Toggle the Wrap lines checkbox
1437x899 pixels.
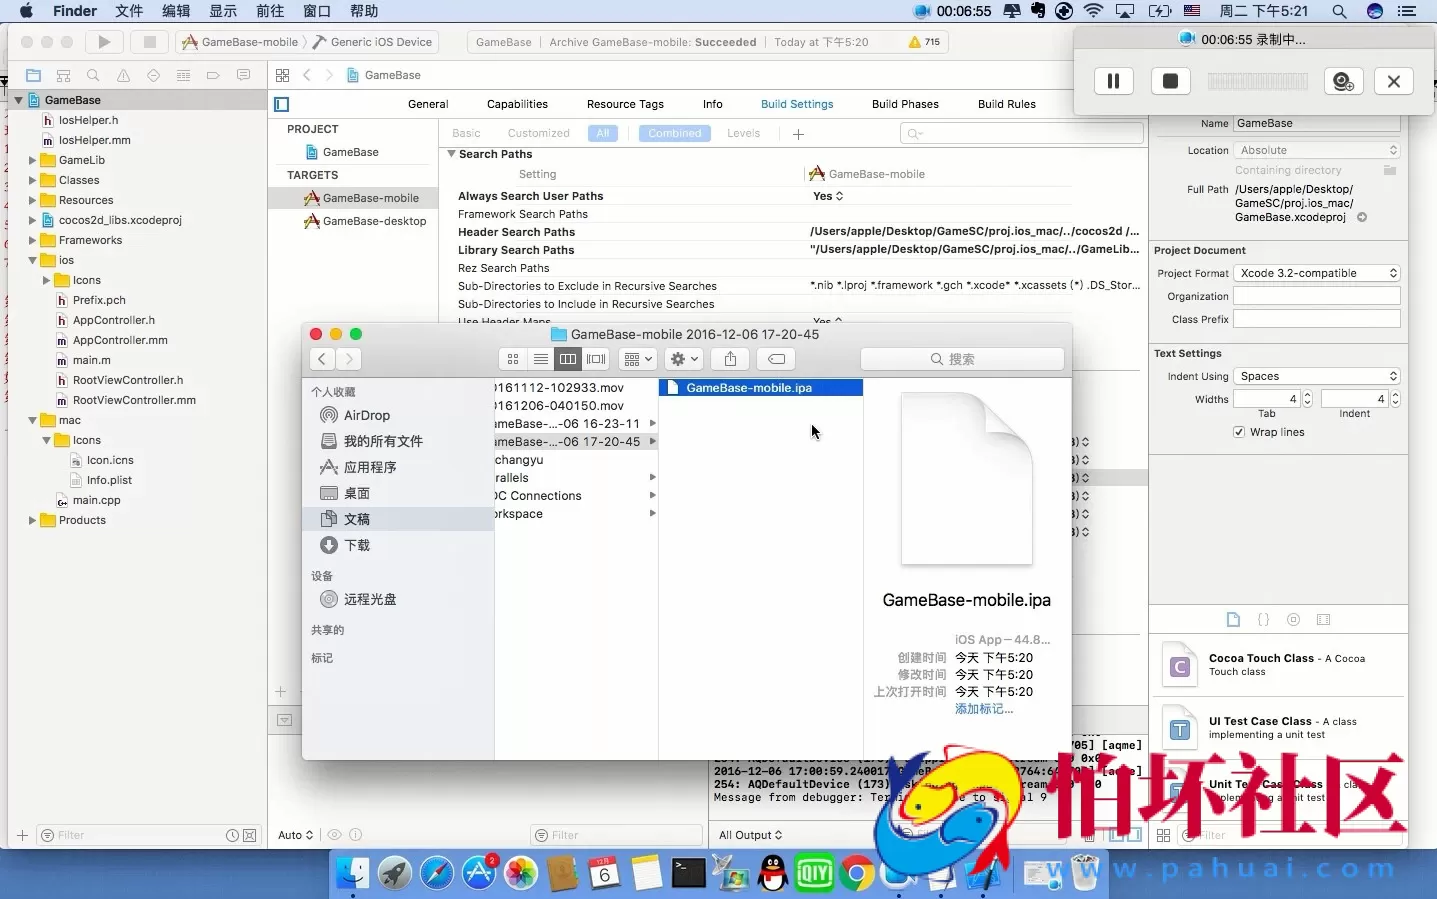tap(1240, 432)
